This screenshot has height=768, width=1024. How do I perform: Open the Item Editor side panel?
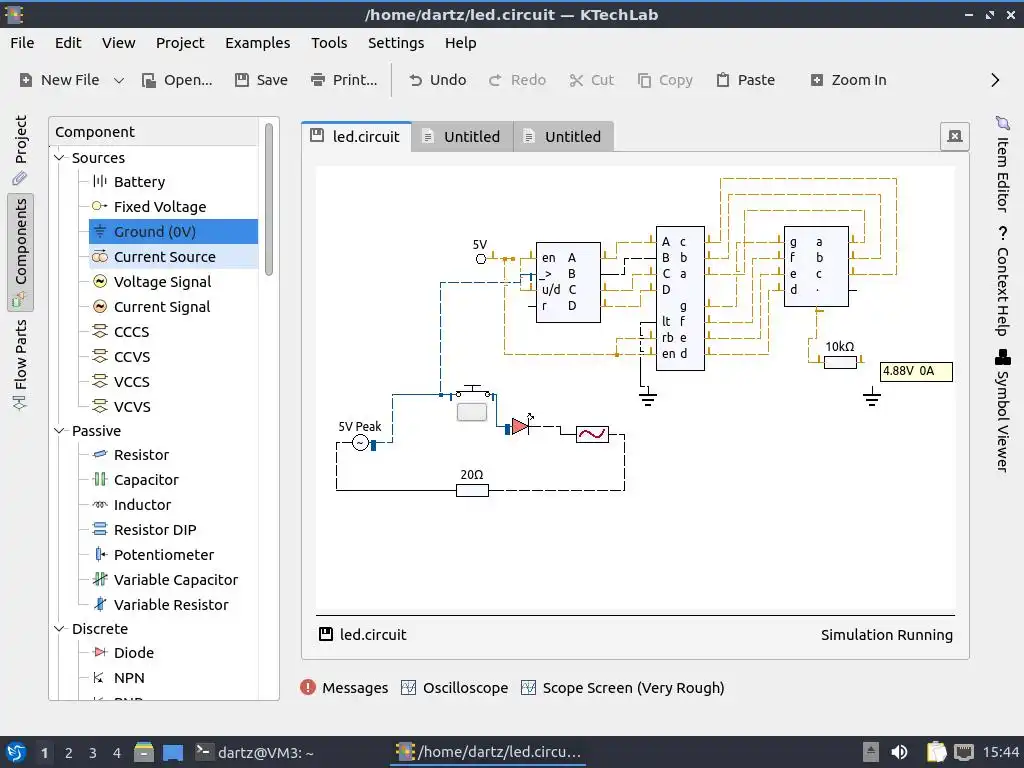pos(1002,165)
